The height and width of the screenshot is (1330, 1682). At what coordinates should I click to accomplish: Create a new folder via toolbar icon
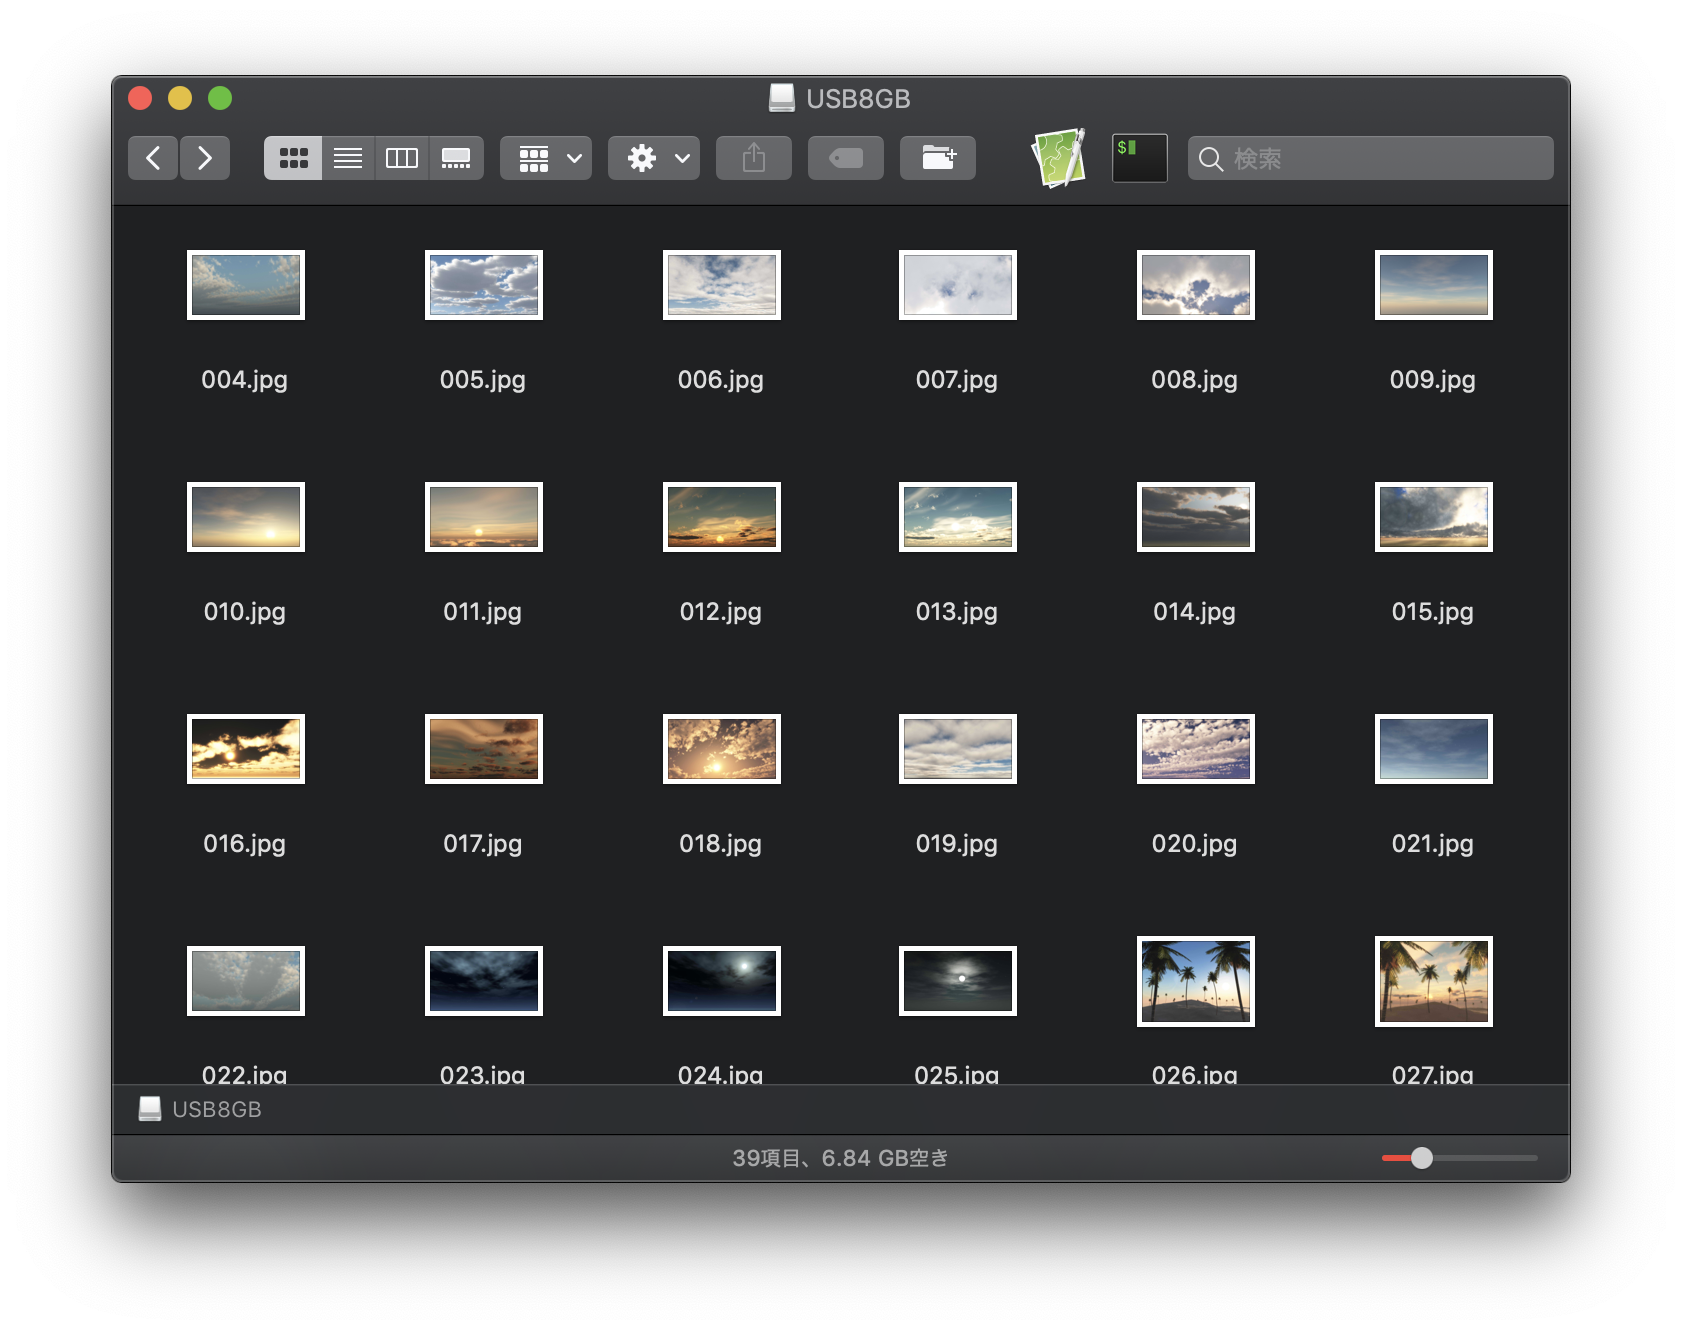[937, 158]
